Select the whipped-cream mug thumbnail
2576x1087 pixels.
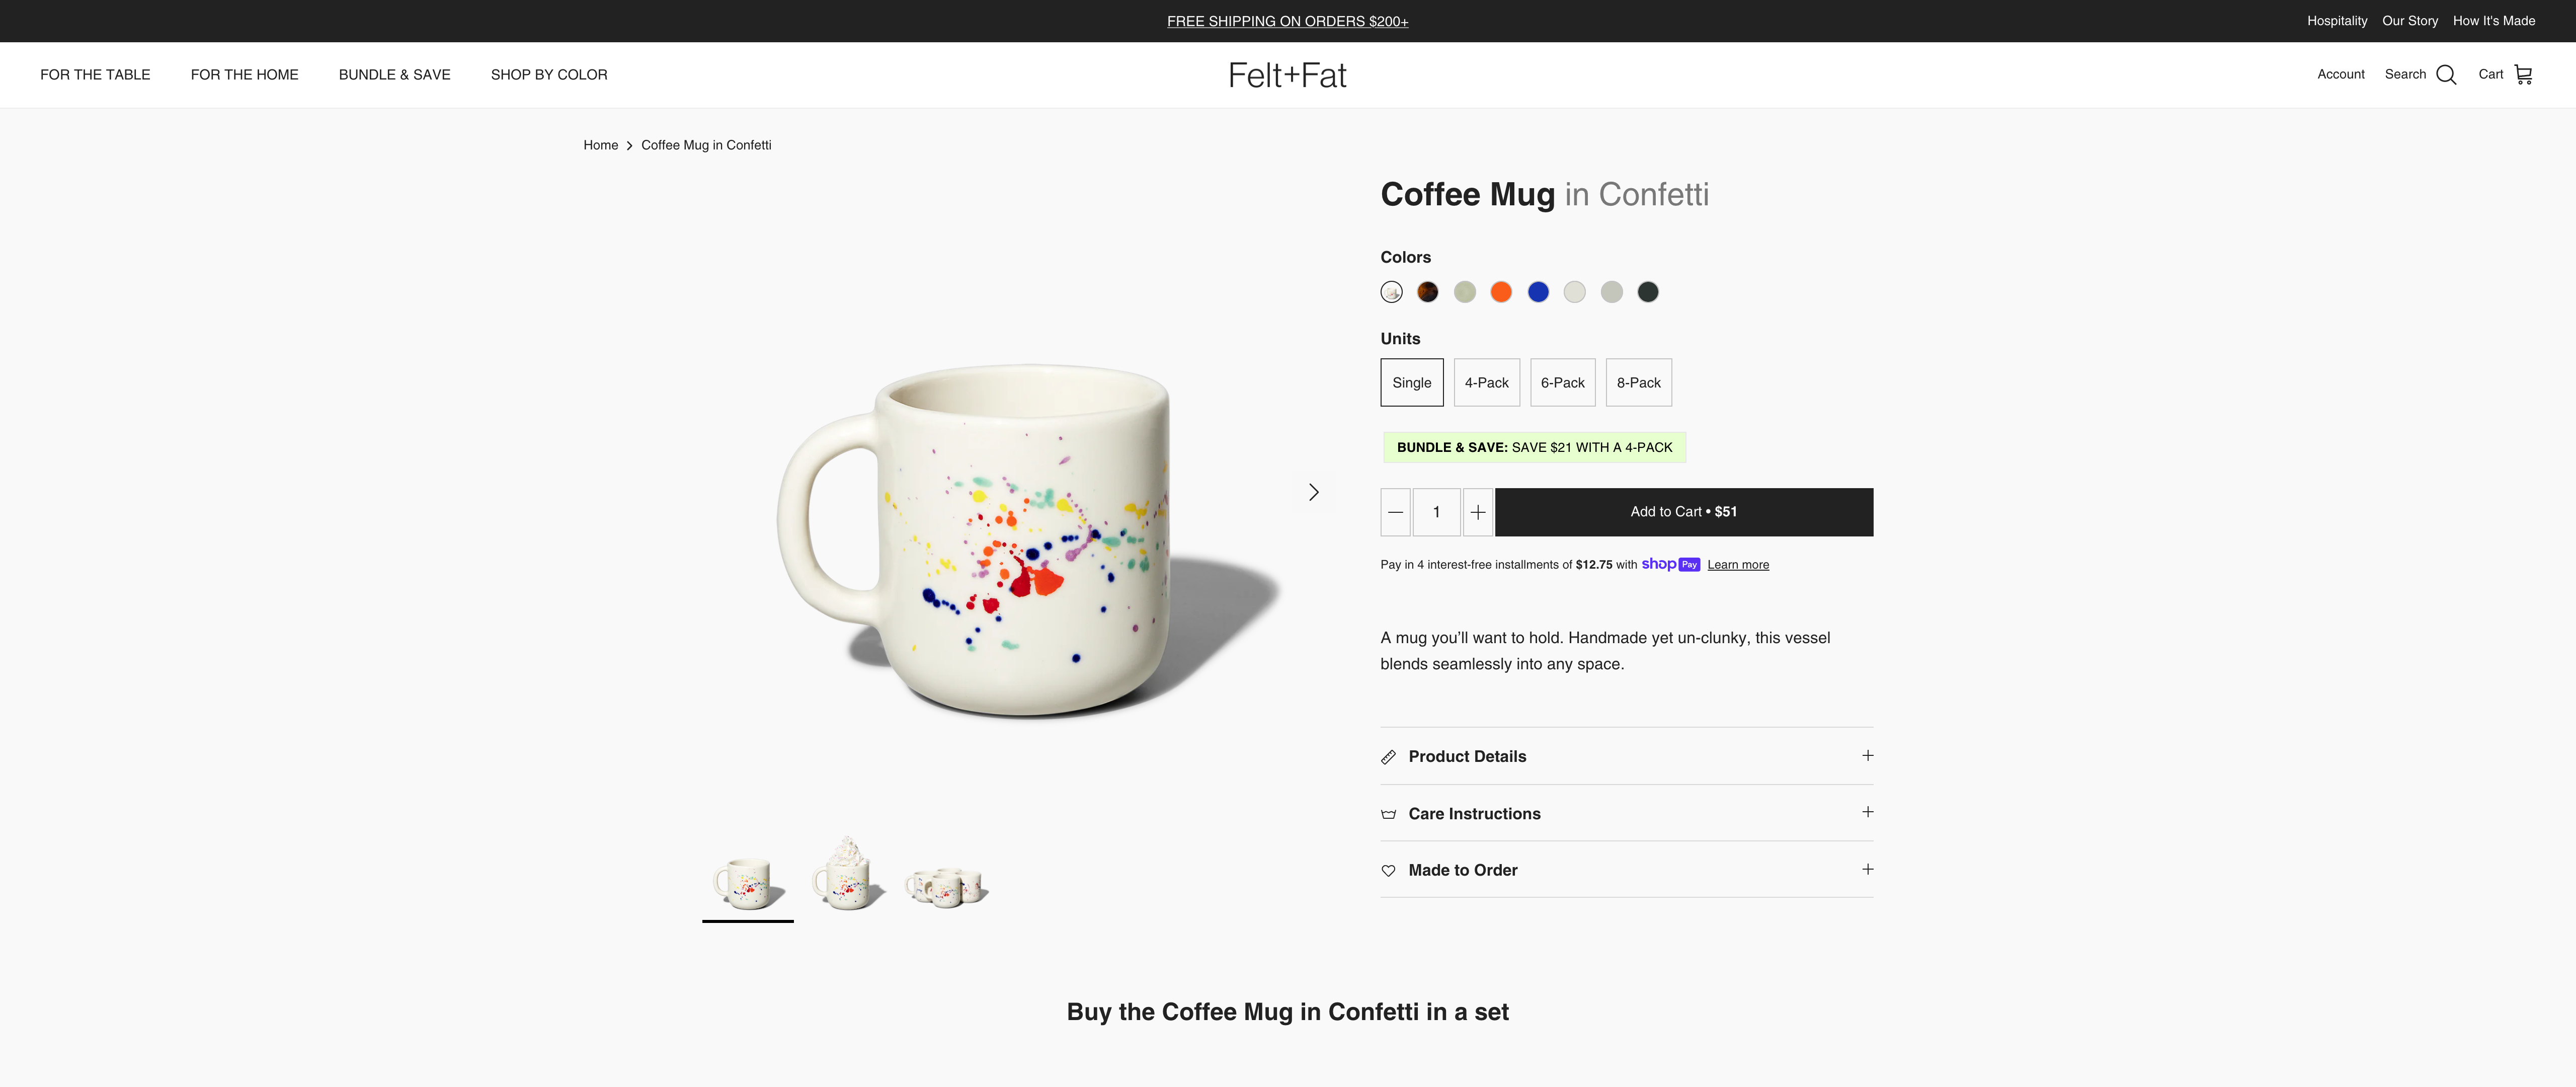tap(846, 875)
